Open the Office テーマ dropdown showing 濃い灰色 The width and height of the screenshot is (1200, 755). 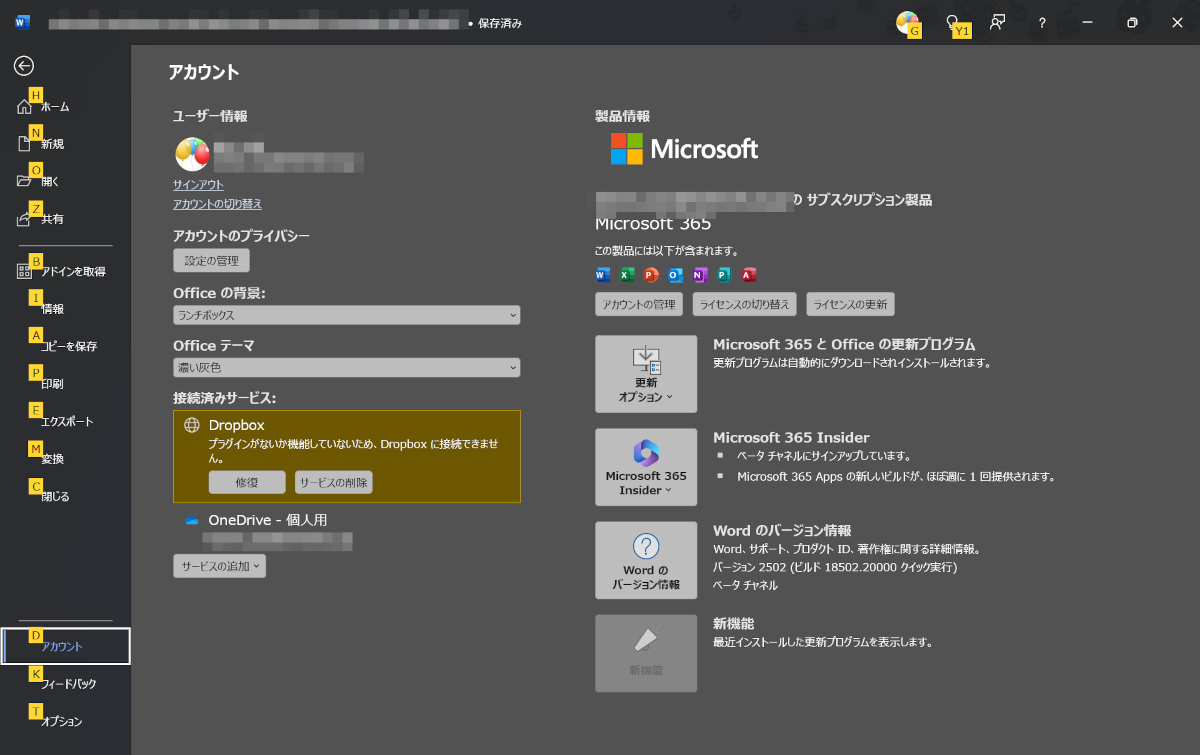pos(346,367)
